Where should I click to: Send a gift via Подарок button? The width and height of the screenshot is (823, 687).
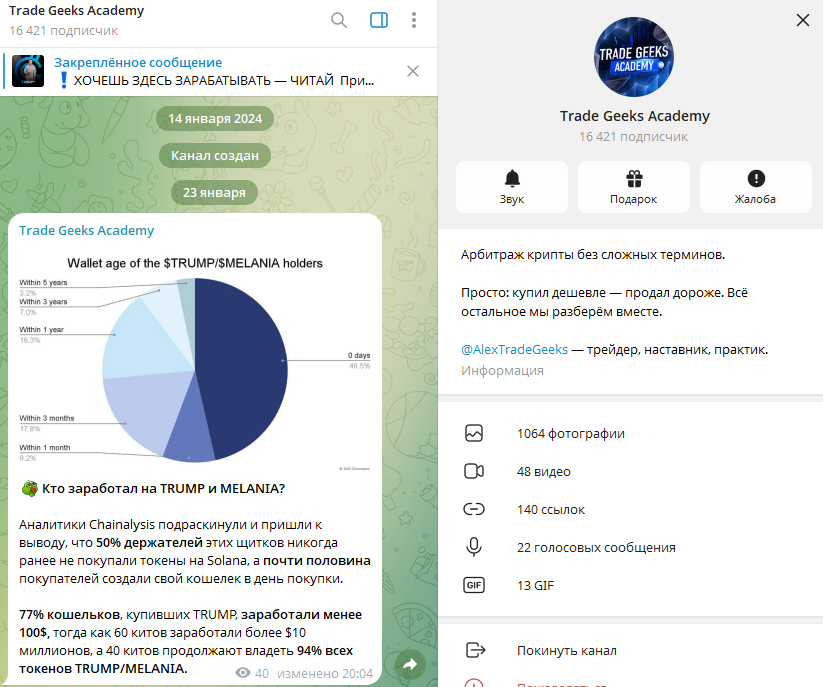tap(633, 187)
